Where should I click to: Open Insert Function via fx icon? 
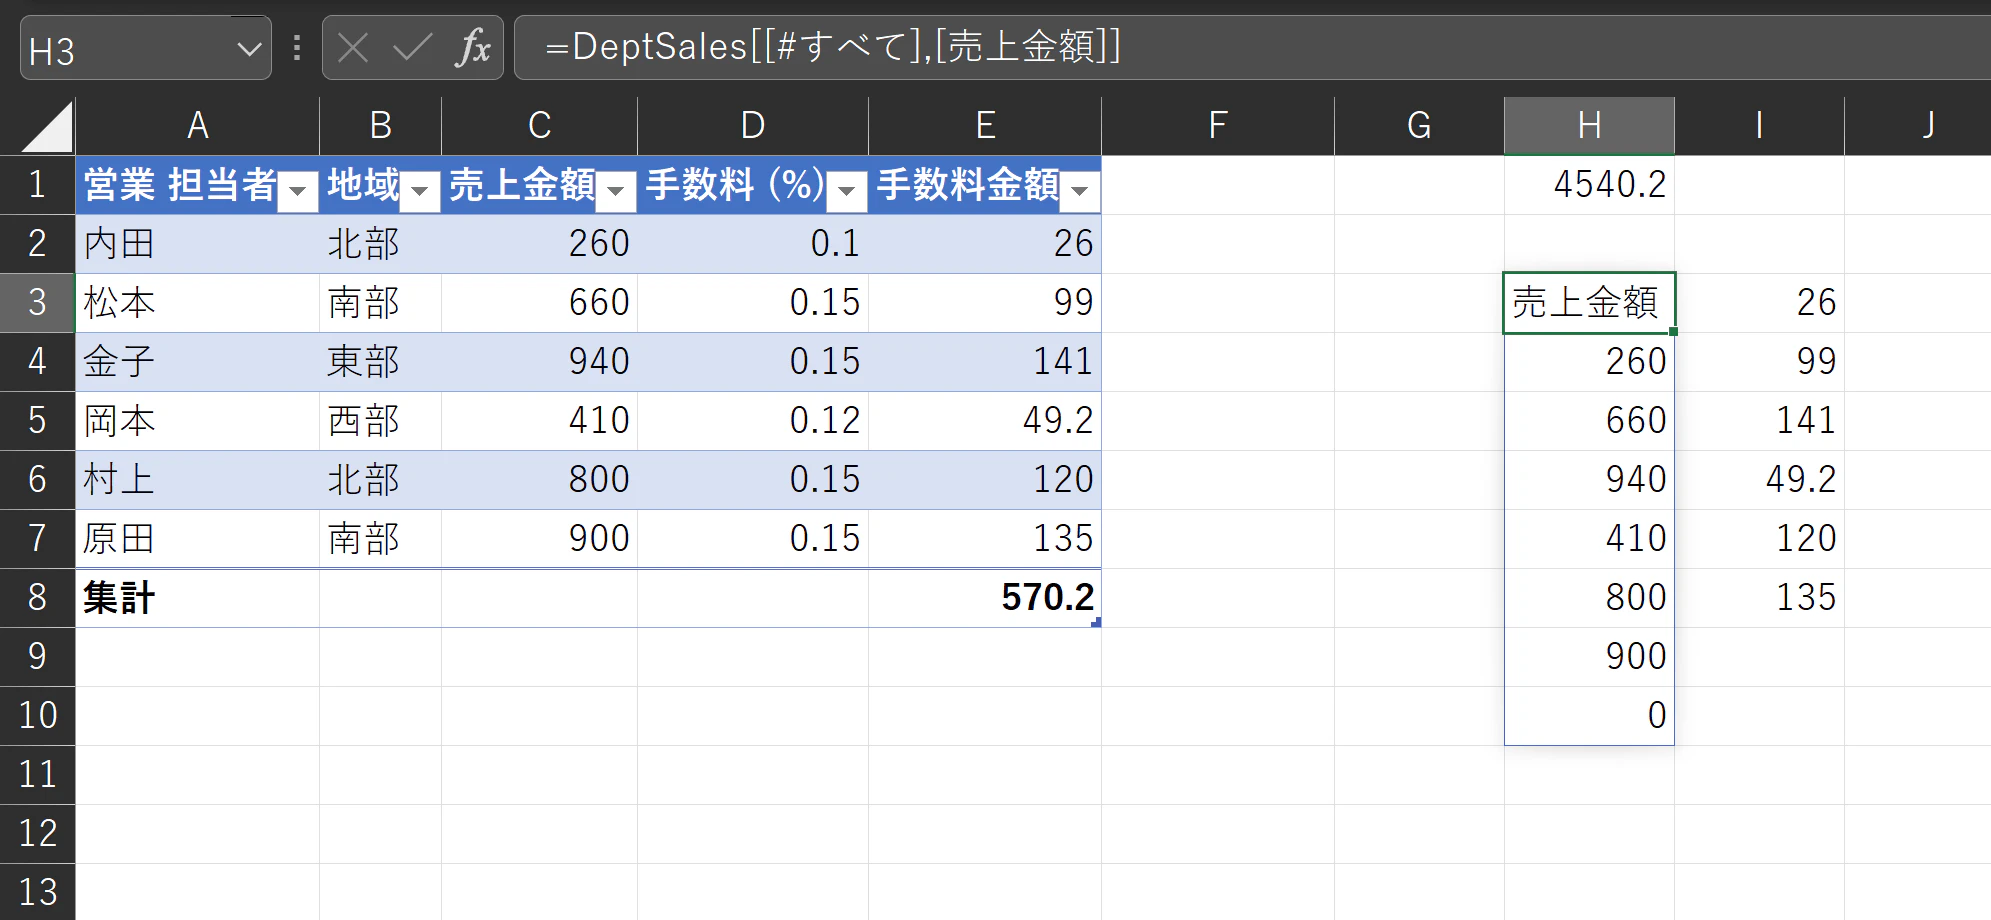(x=473, y=48)
